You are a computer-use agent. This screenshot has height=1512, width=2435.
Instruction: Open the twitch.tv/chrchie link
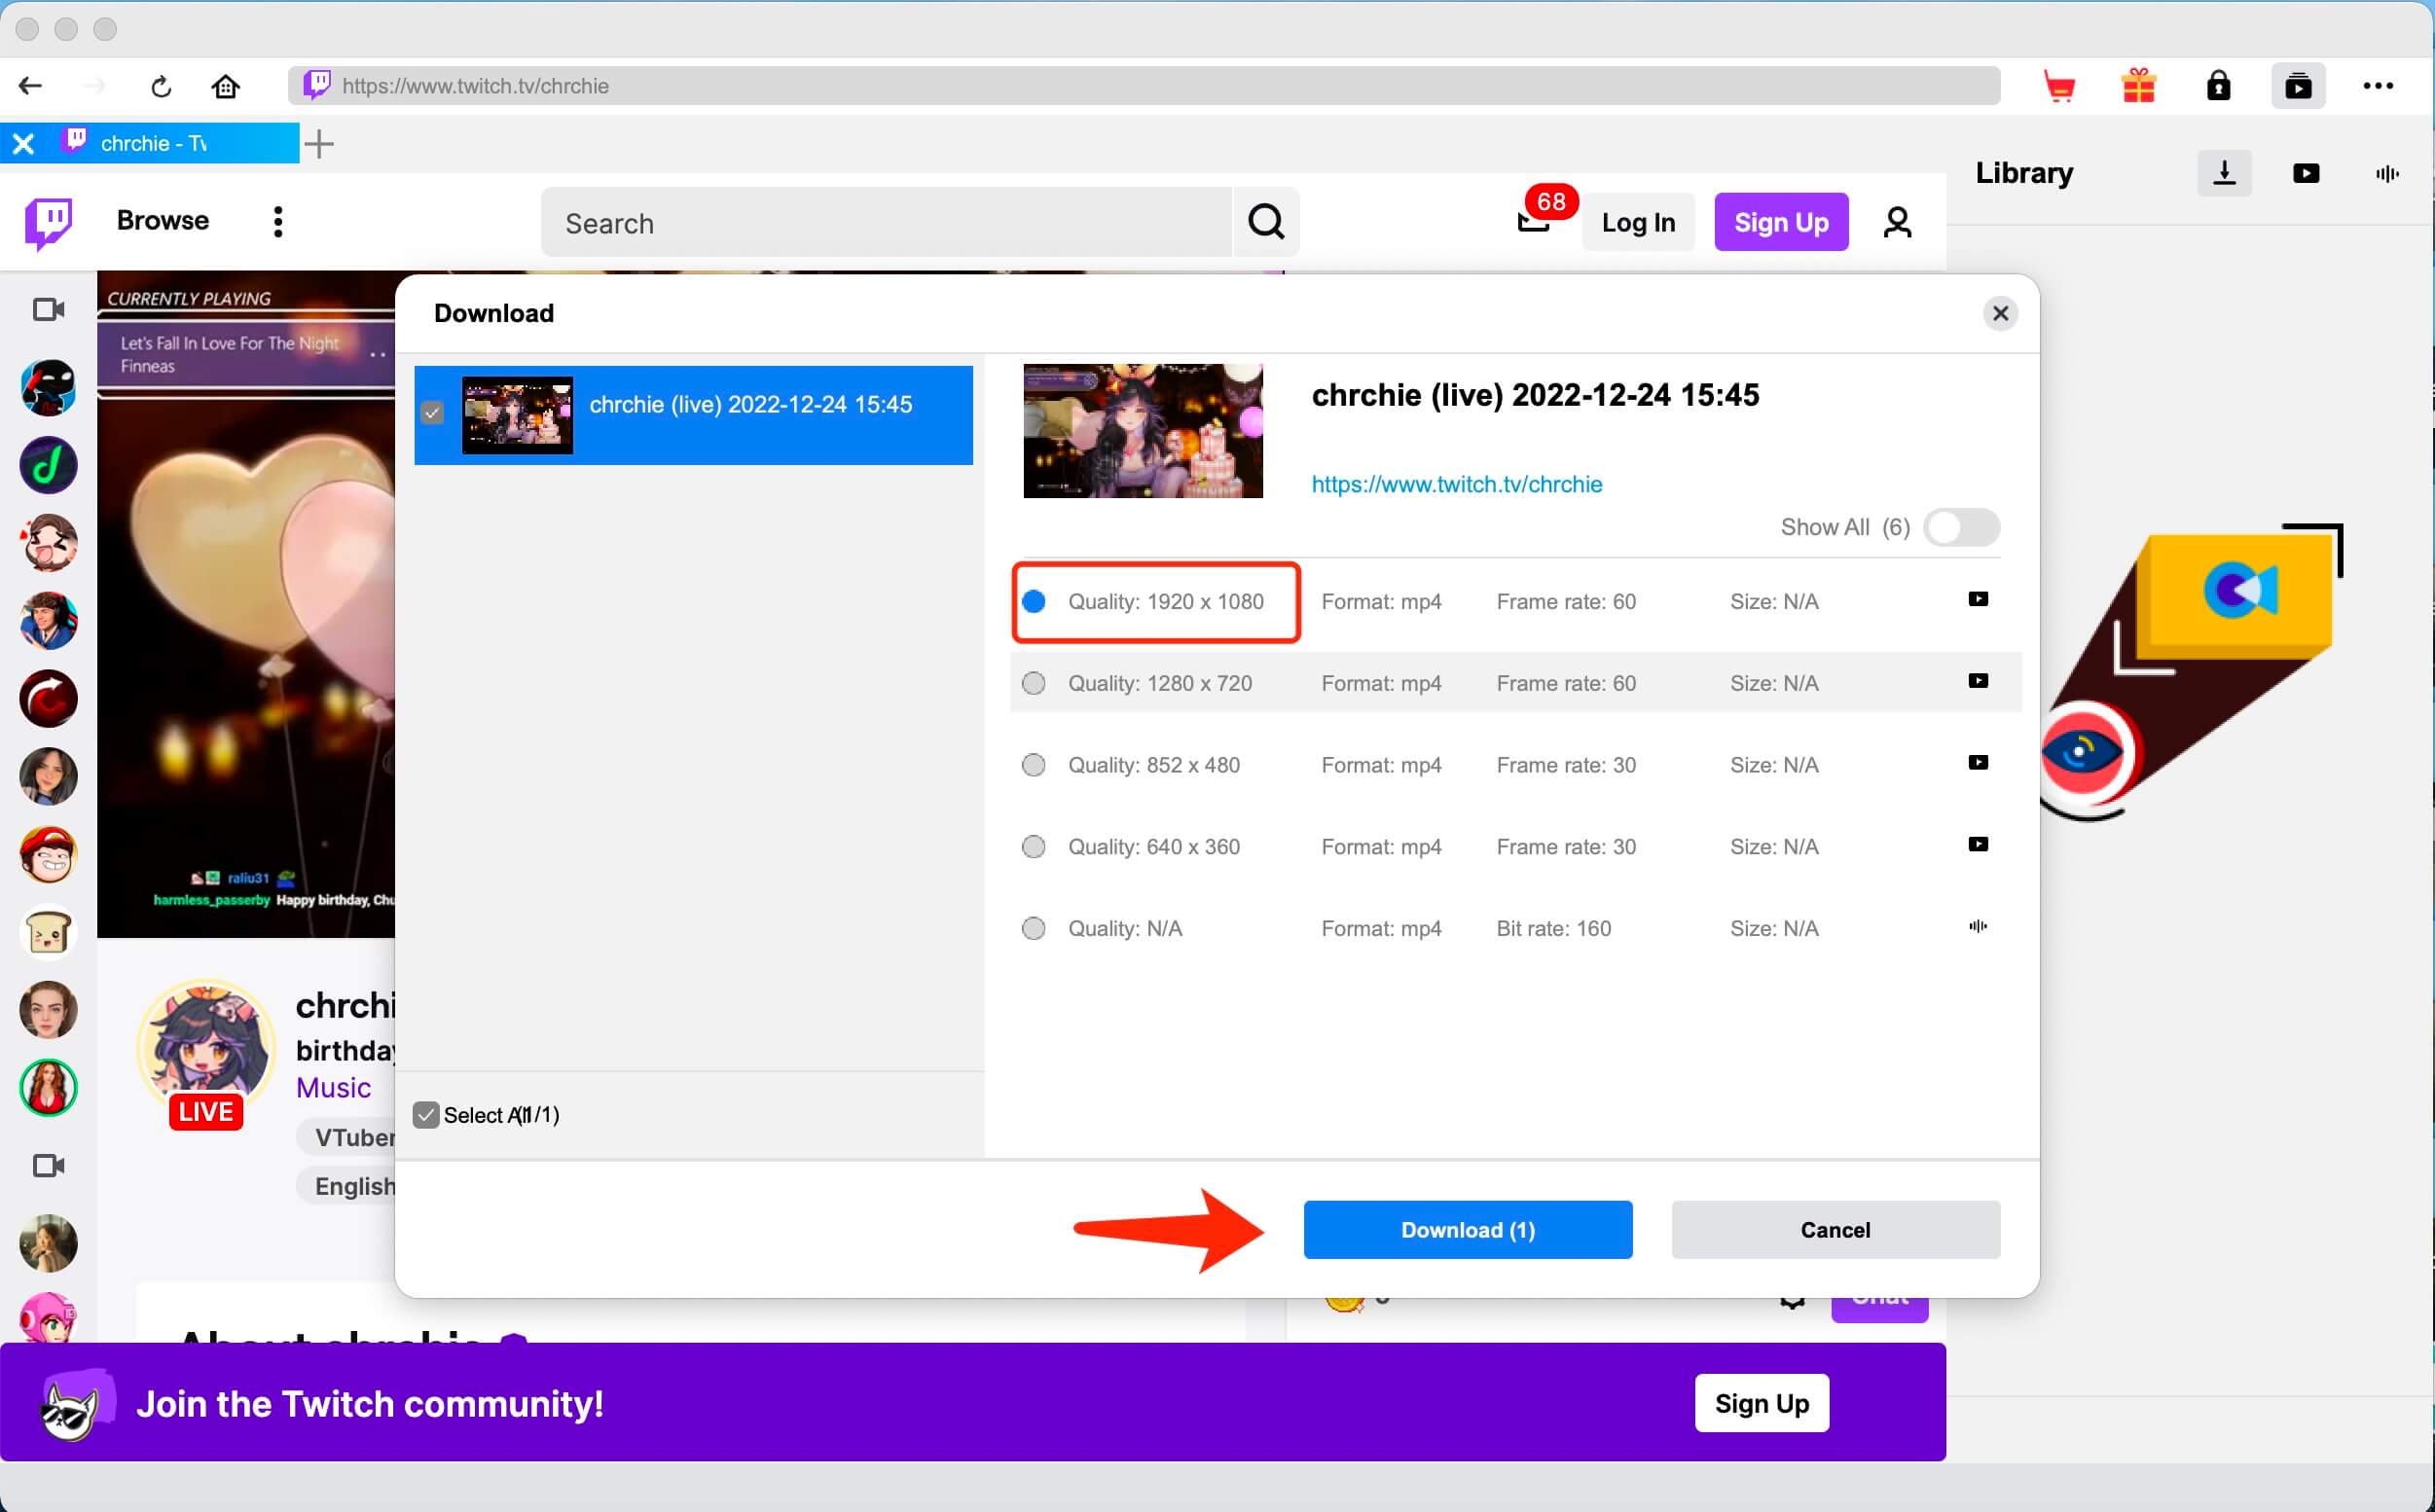pyautogui.click(x=1456, y=484)
